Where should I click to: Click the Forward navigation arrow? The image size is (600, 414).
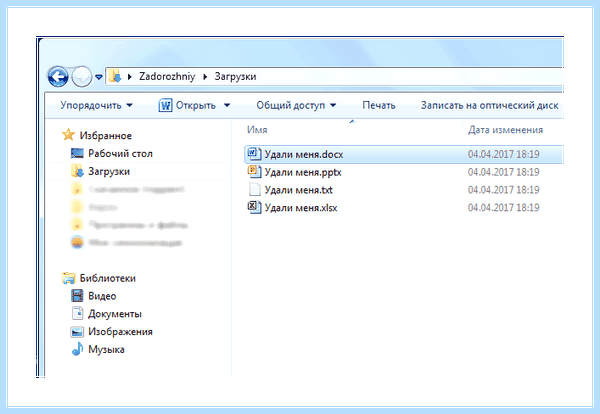[x=82, y=77]
